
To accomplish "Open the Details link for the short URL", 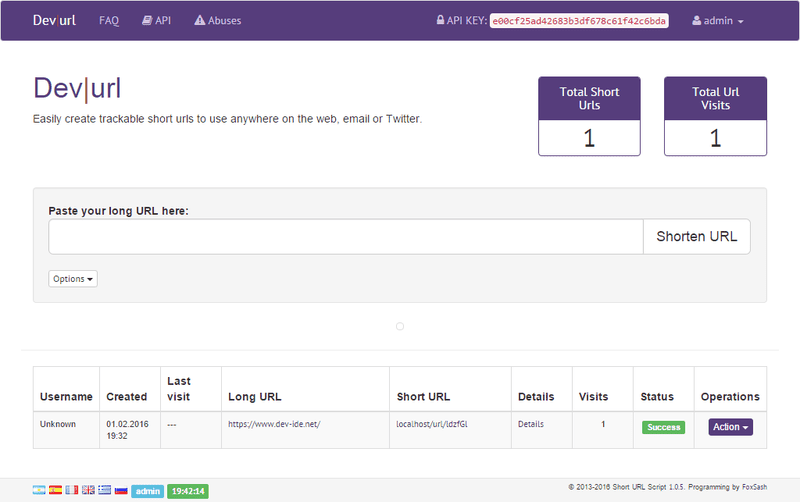I will (530, 424).
